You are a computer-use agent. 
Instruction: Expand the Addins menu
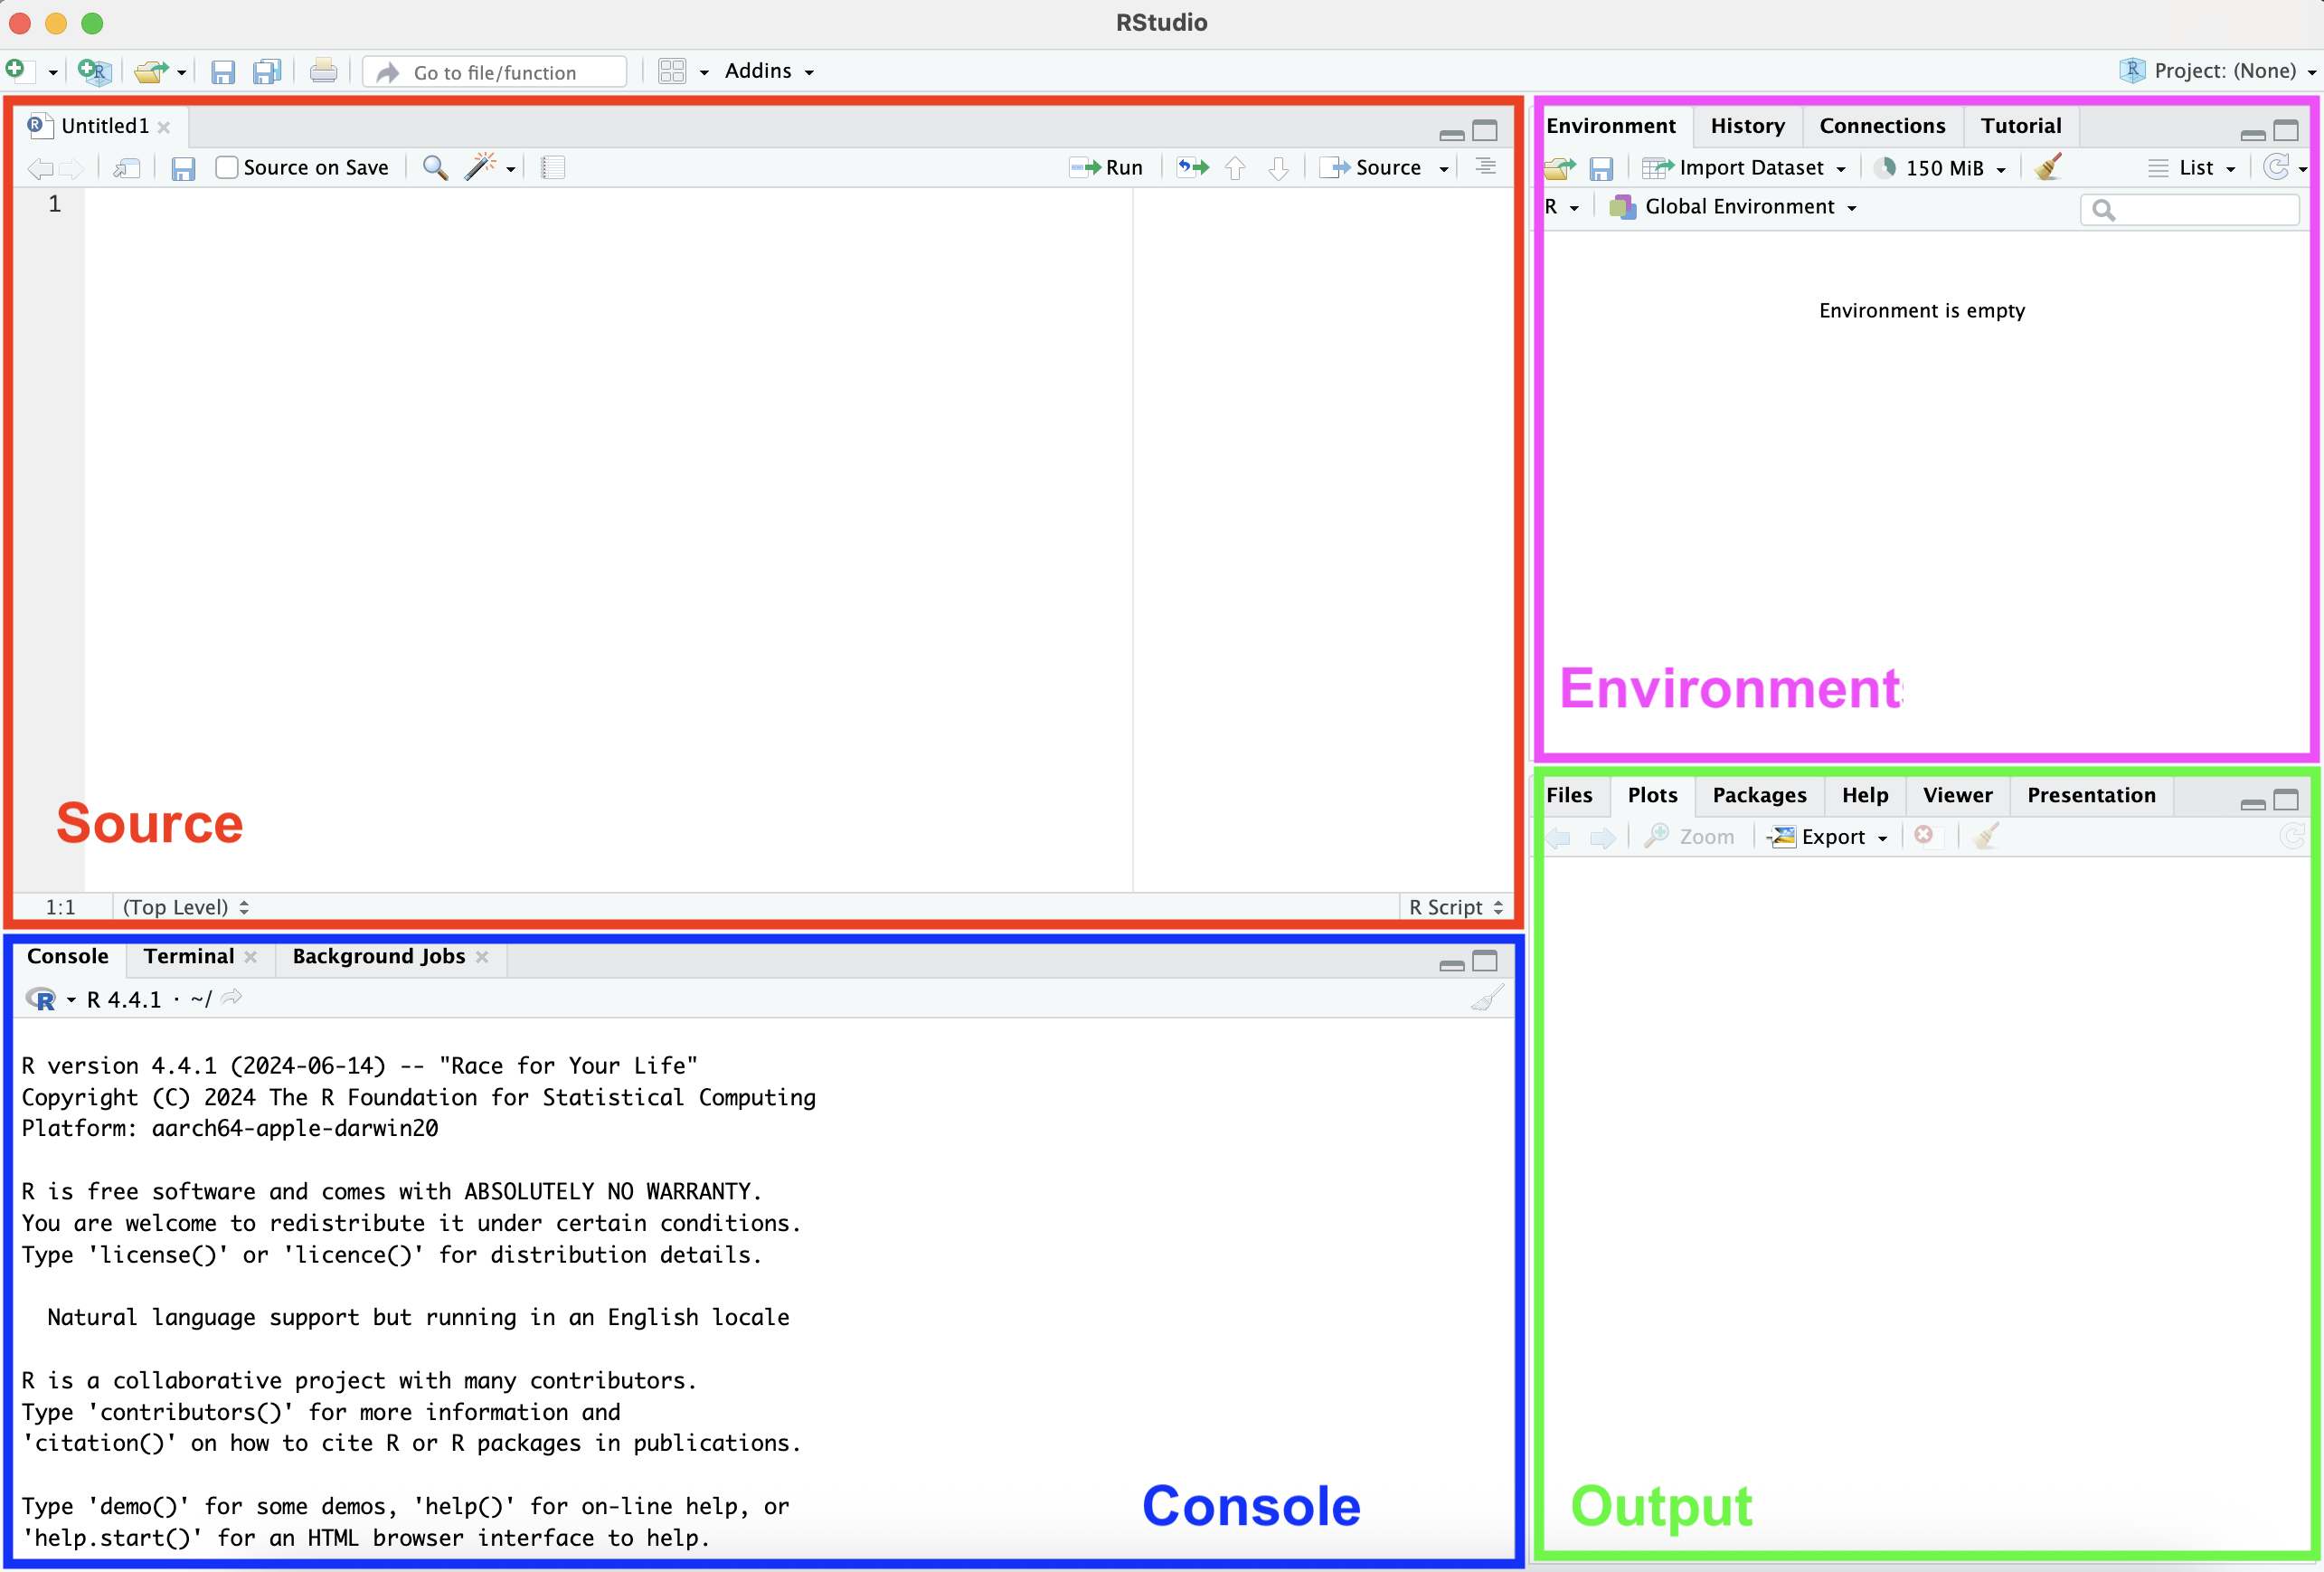(x=769, y=71)
